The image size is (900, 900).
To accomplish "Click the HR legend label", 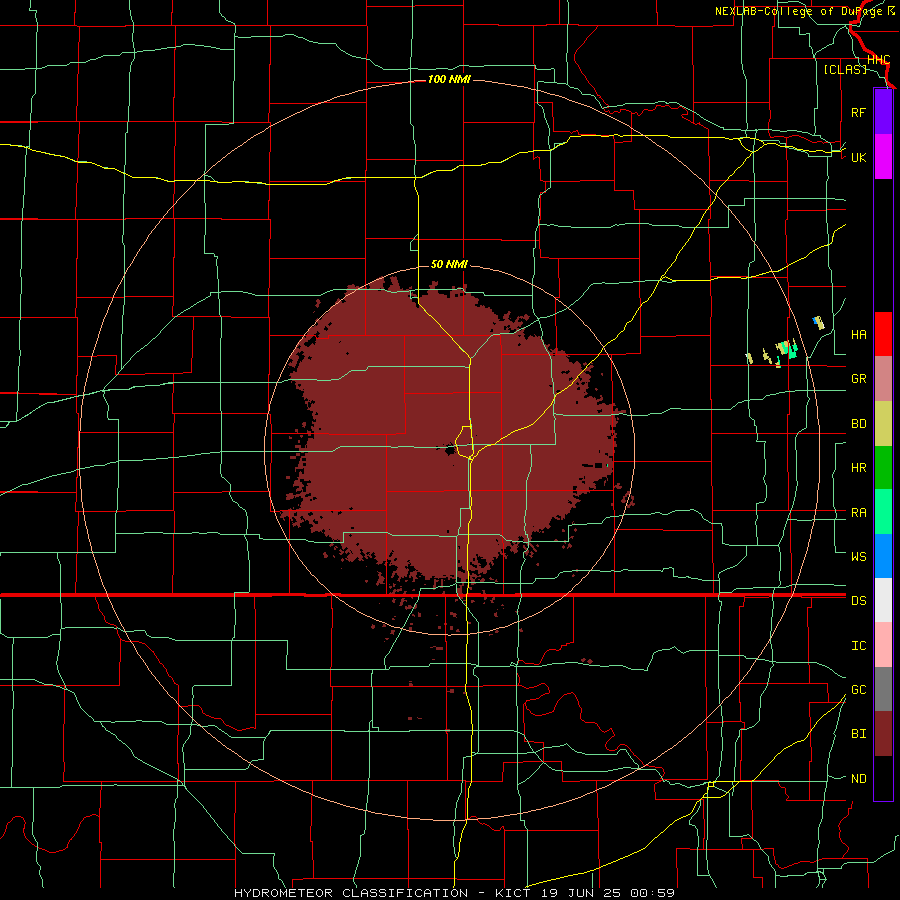I will tap(858, 468).
